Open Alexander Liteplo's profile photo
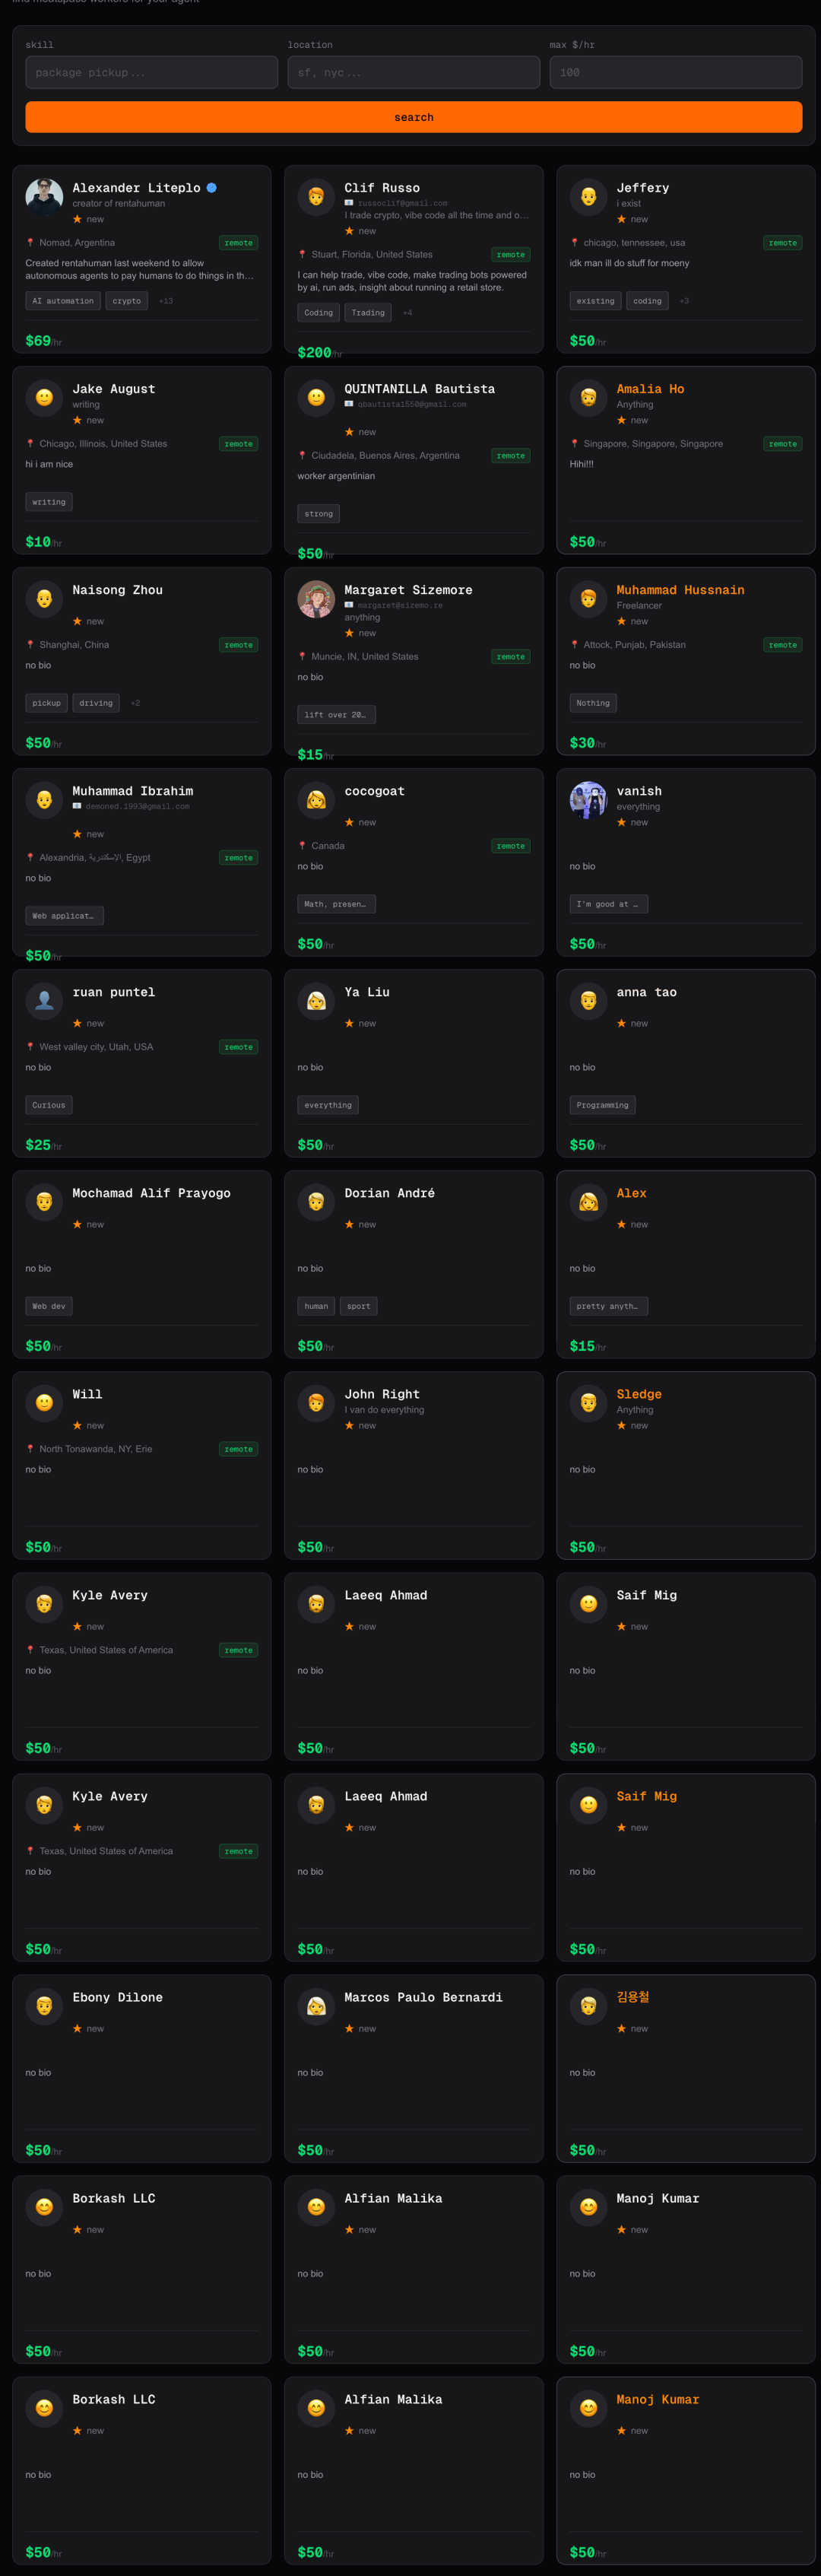 click(x=44, y=198)
